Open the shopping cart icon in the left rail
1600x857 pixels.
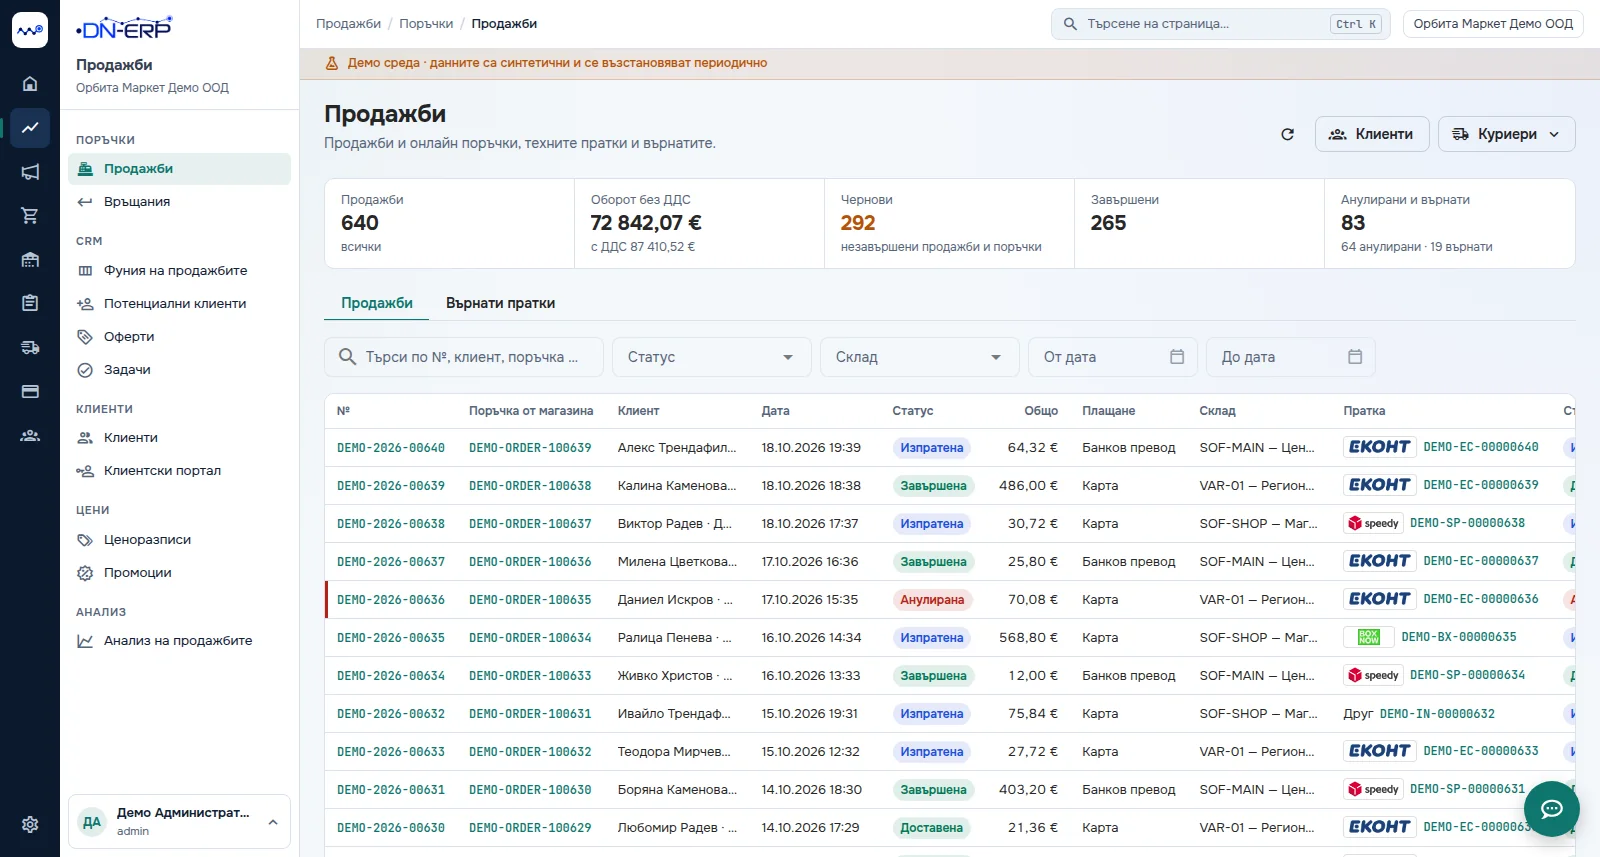pos(30,216)
